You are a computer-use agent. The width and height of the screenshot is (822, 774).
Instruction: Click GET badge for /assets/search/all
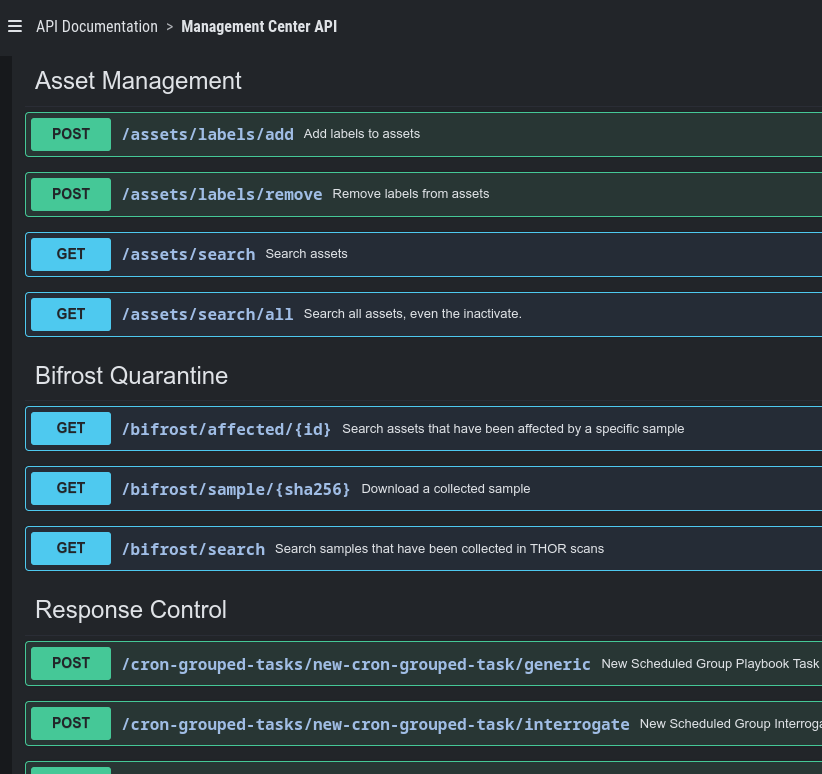tap(71, 314)
